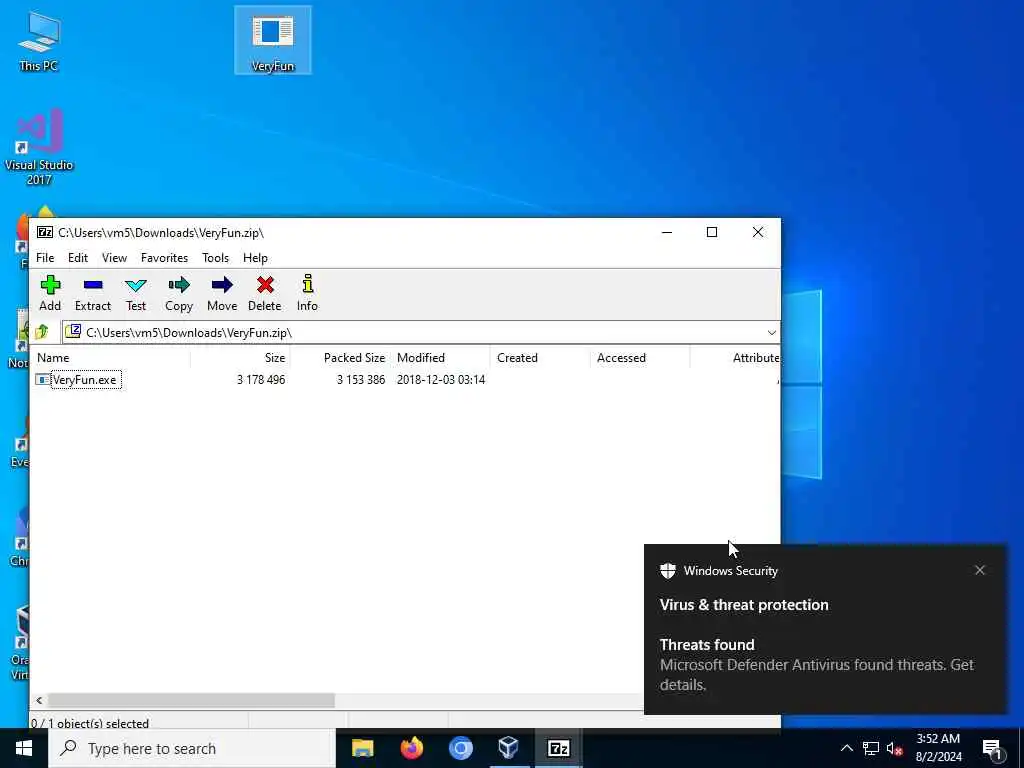Open the Favorites menu
Image resolution: width=1024 pixels, height=768 pixels.
click(x=164, y=258)
